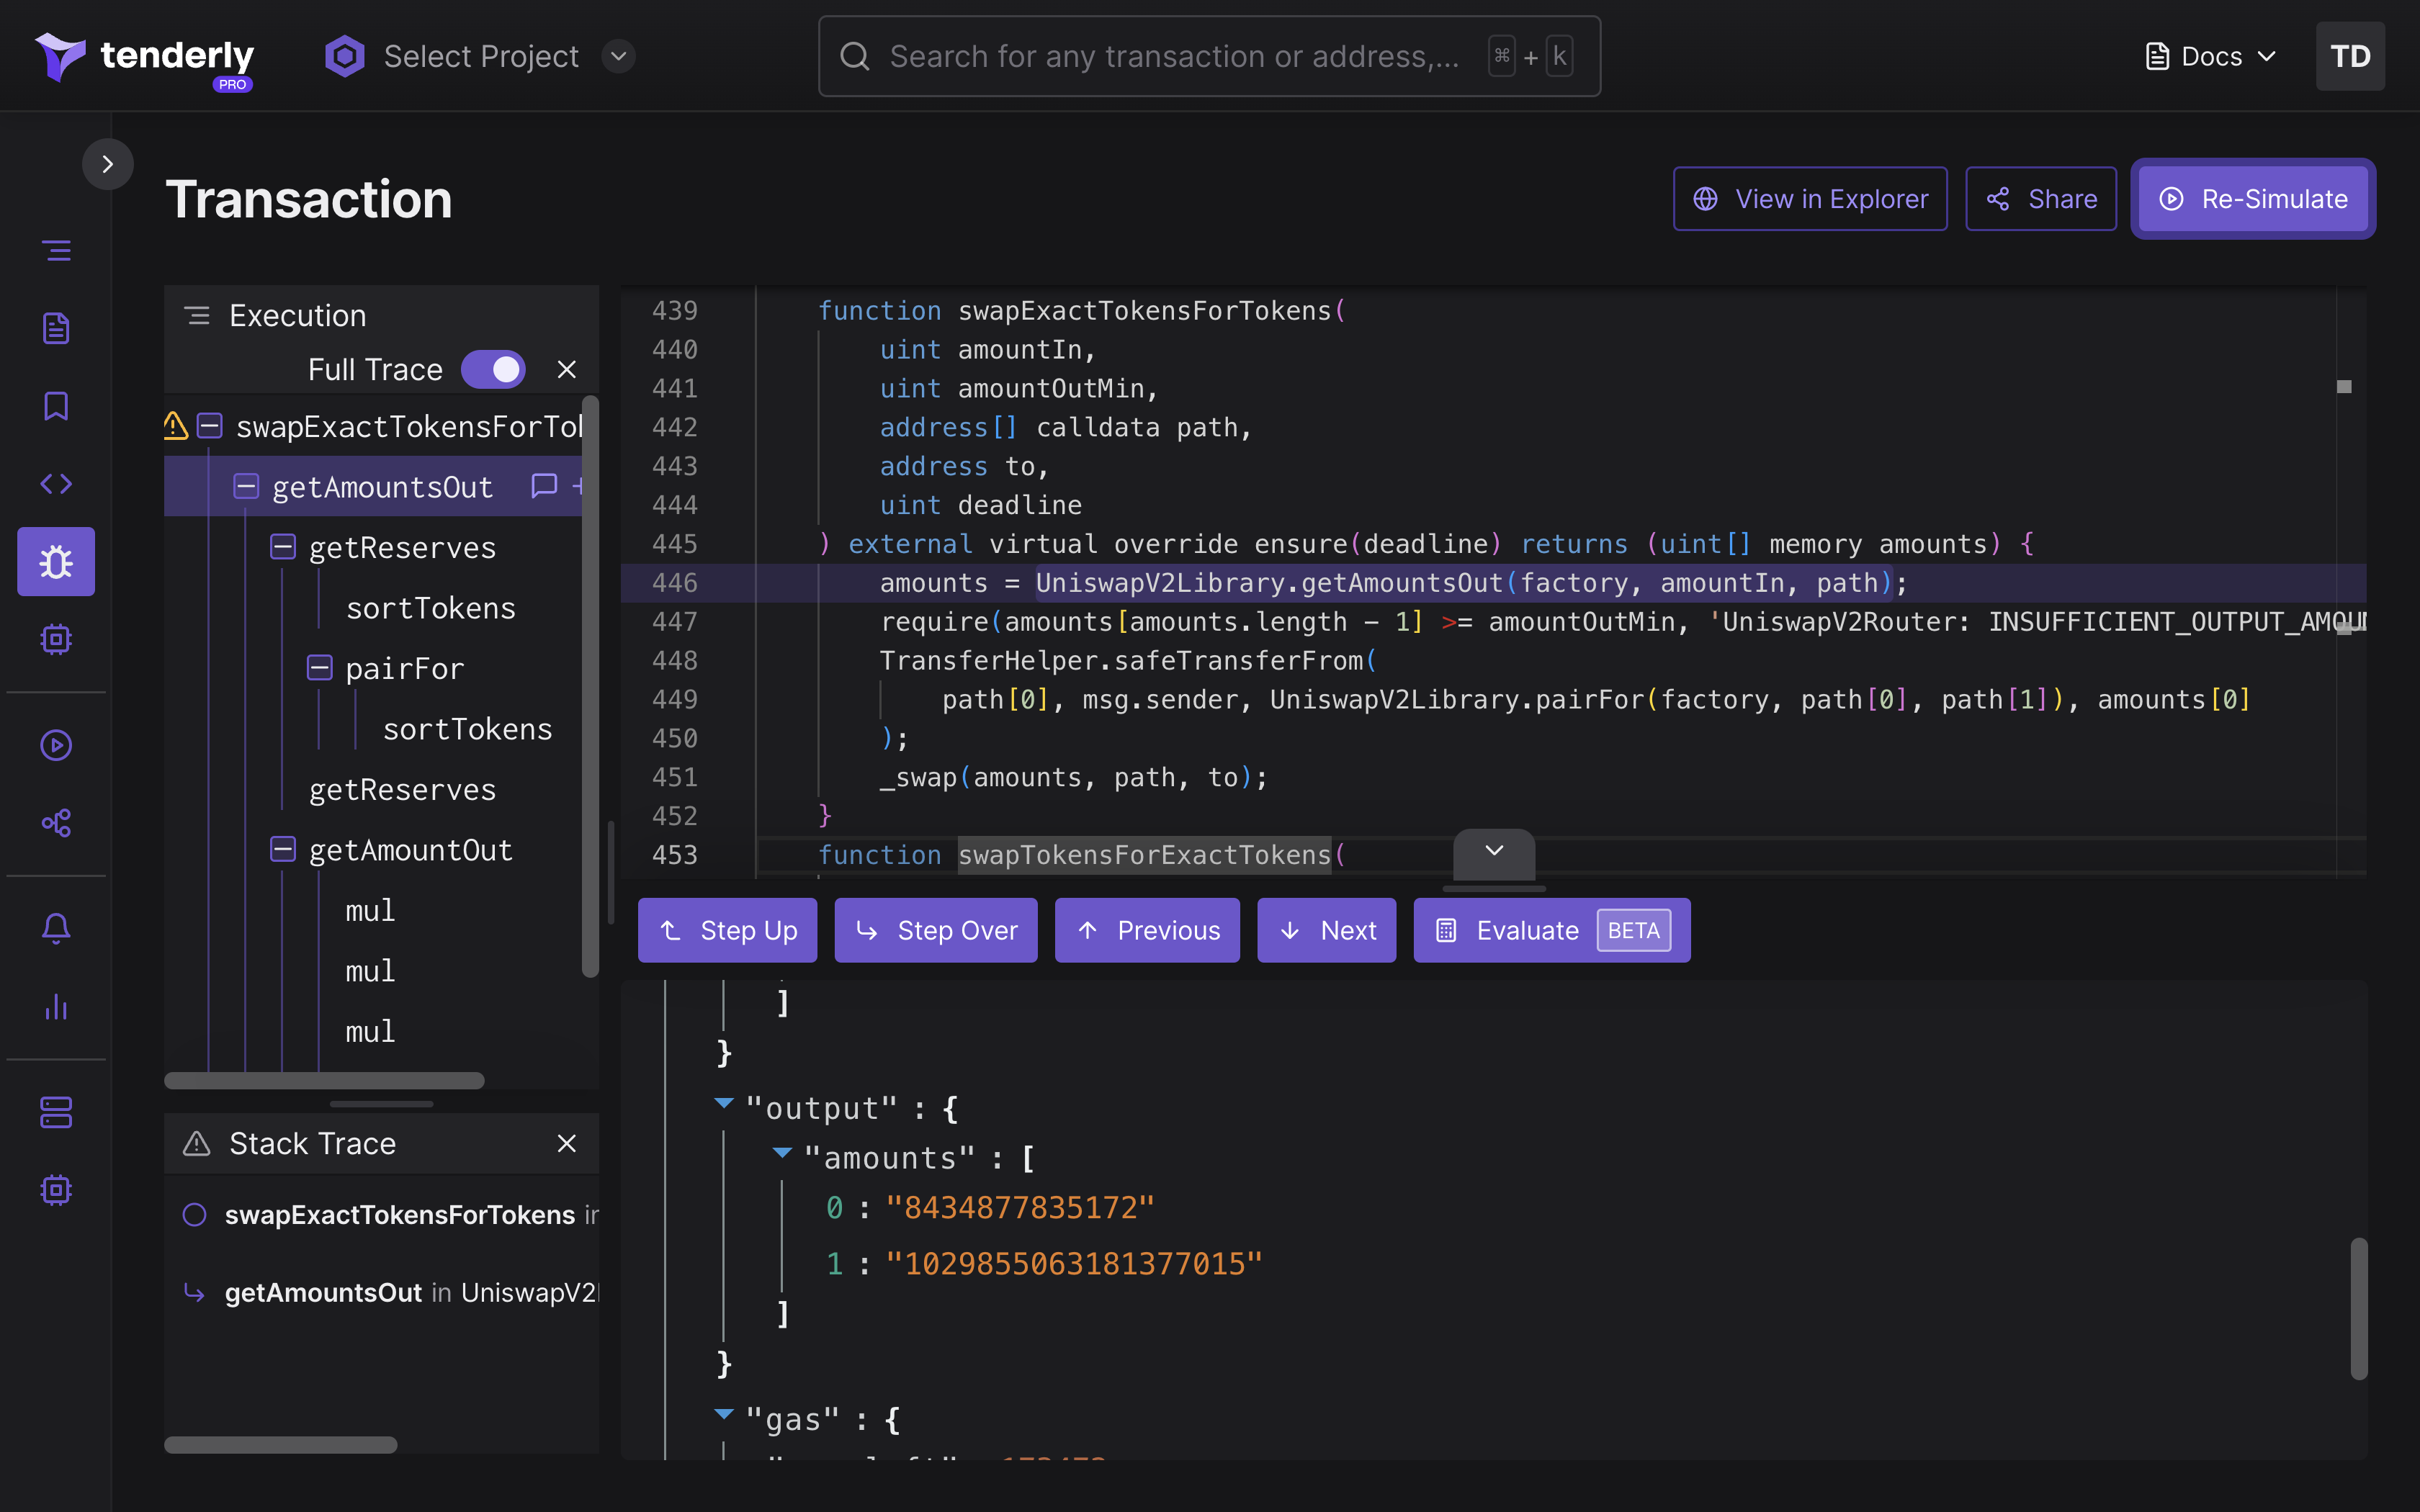Click the Stack Trace horizontal scrollbar
This screenshot has height=1512, width=2420.
point(281,1445)
